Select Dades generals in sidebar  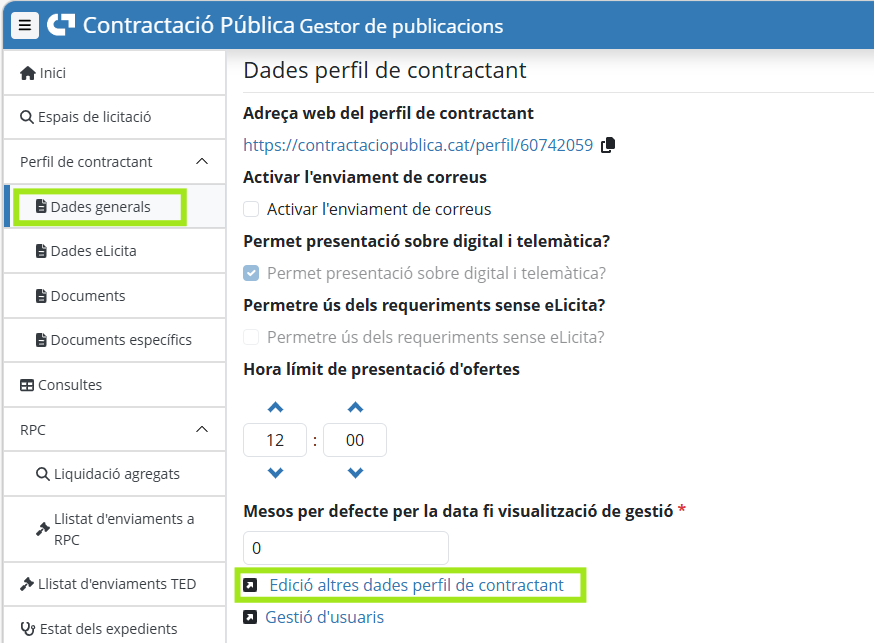114,207
